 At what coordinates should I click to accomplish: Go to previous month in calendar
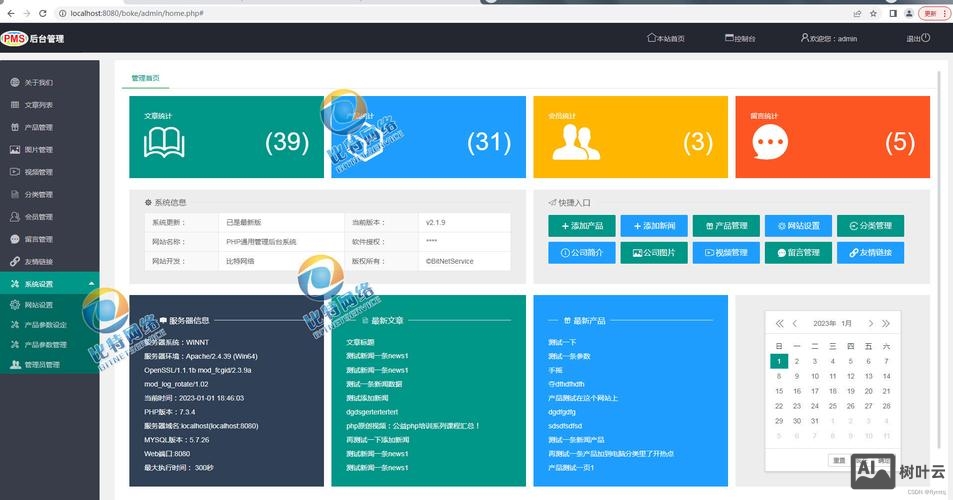[x=795, y=323]
